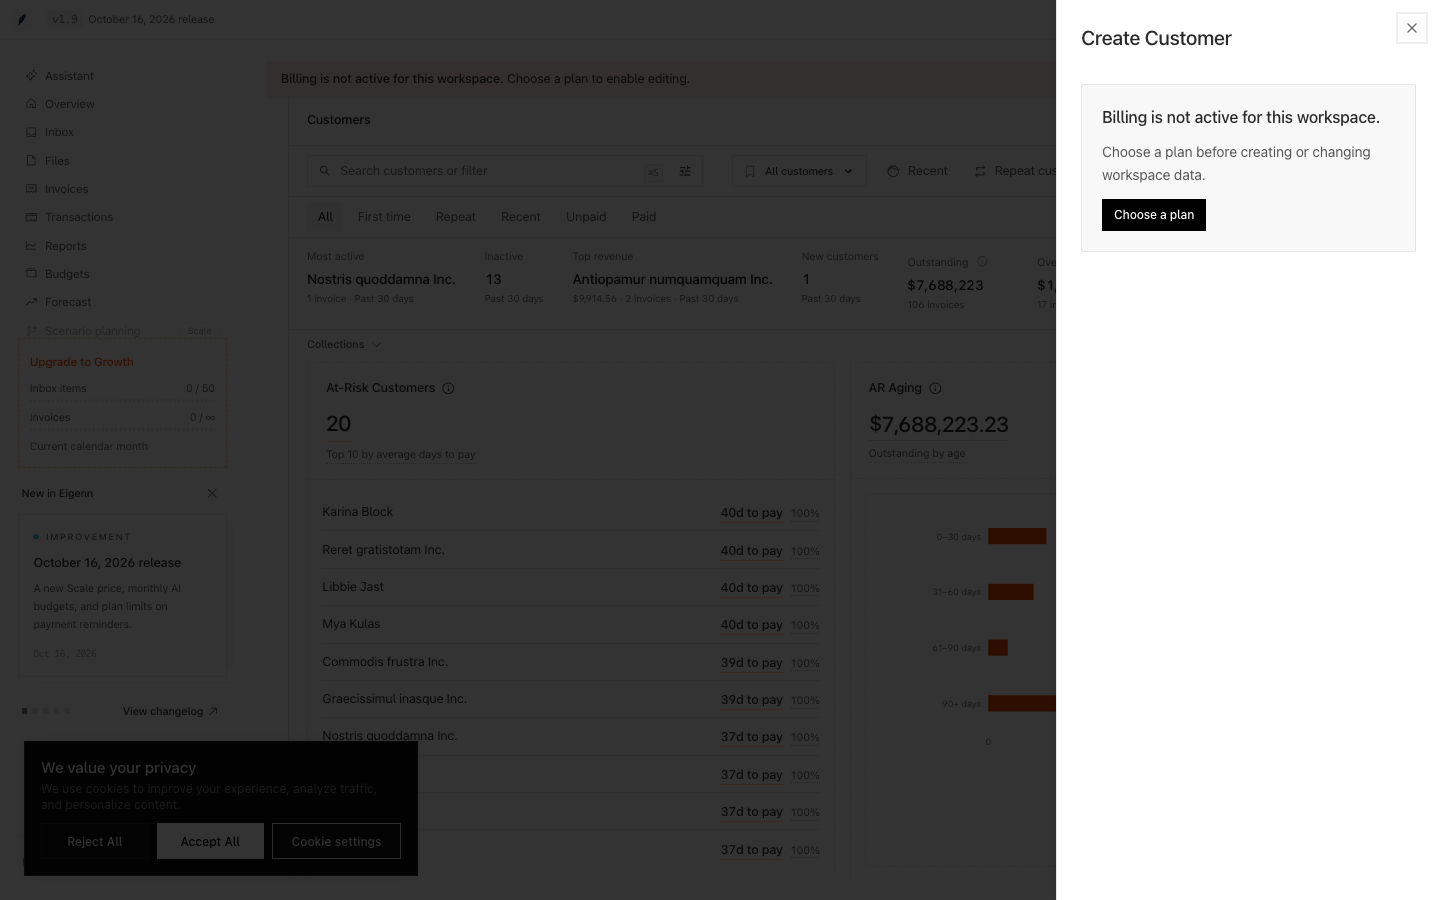Click the Choose a plan button
This screenshot has width=1440, height=900.
point(1154,215)
